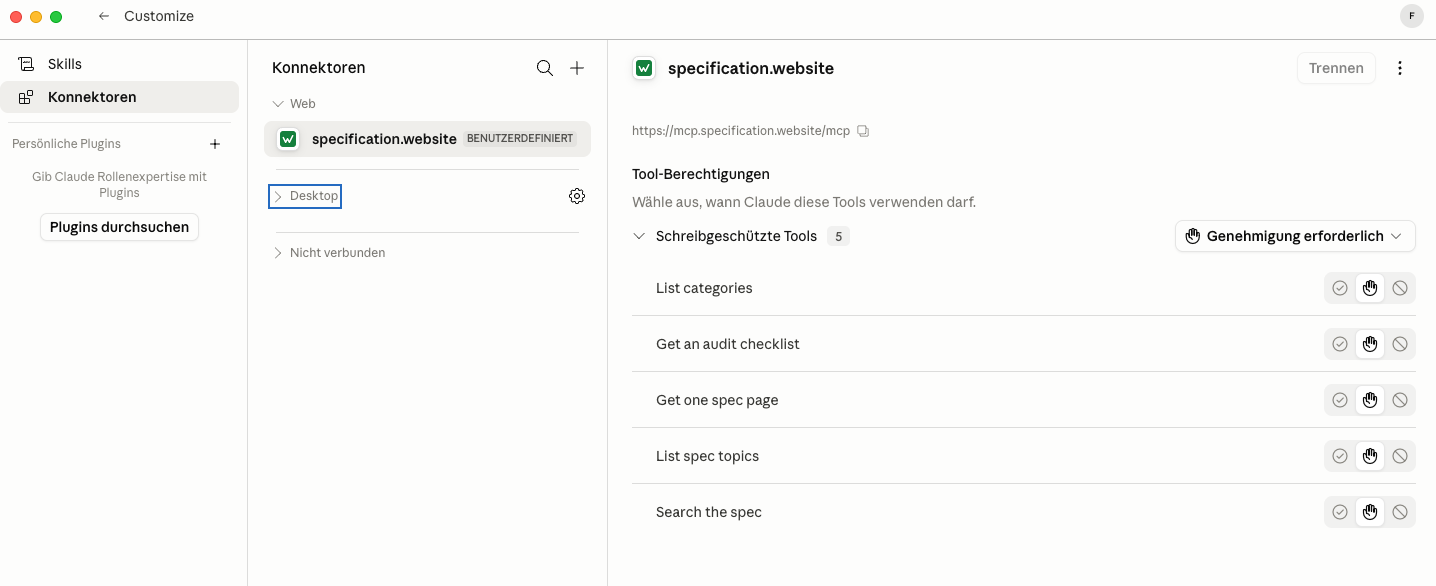Open the user avatar F in title bar
Screen dimensions: 1436x586
(1411, 16)
